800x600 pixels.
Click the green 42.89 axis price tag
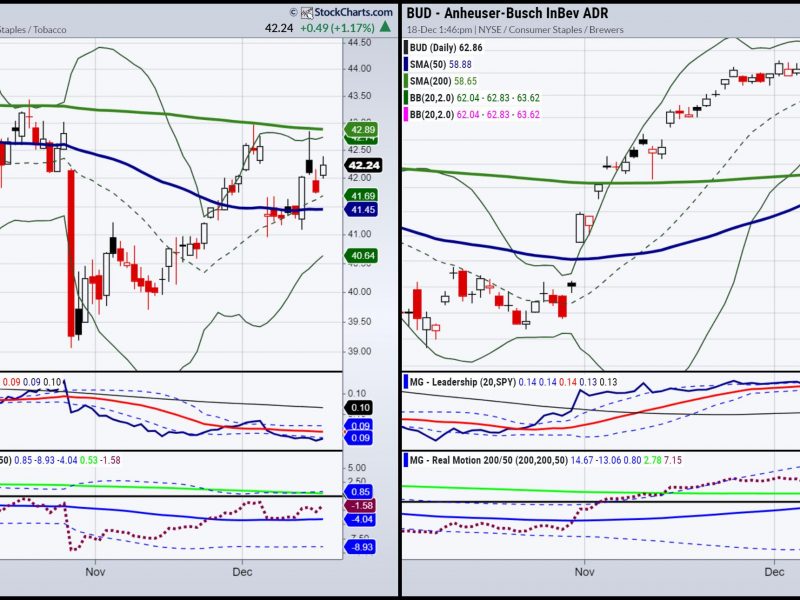tap(362, 130)
